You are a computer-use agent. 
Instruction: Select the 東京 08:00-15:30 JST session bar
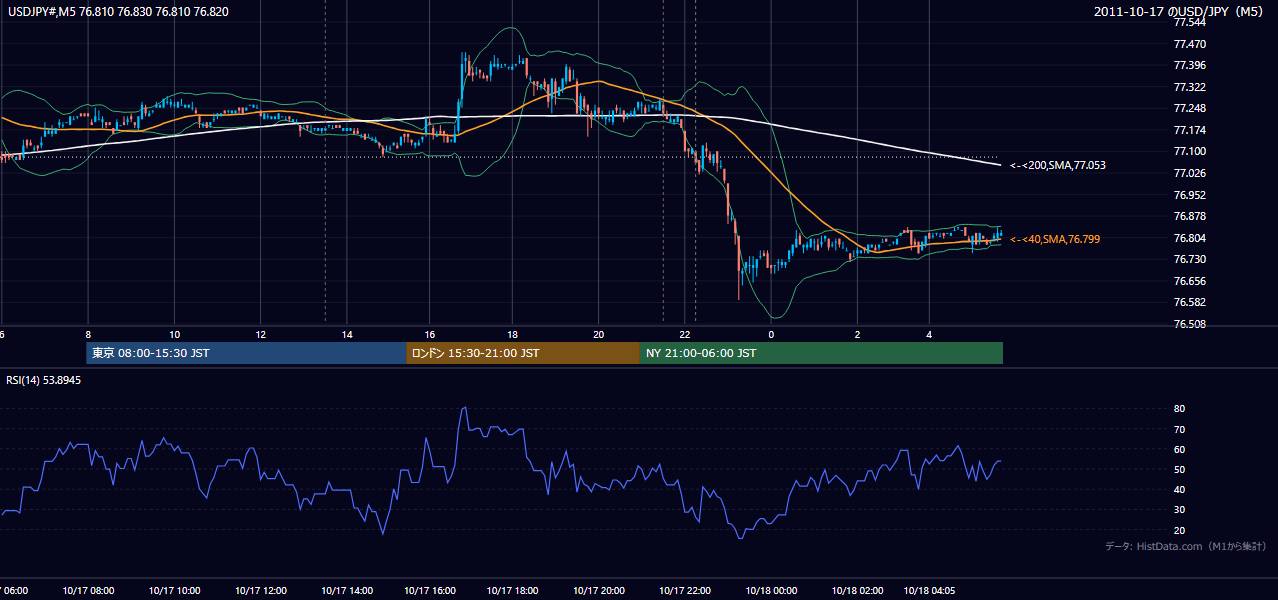tap(246, 353)
